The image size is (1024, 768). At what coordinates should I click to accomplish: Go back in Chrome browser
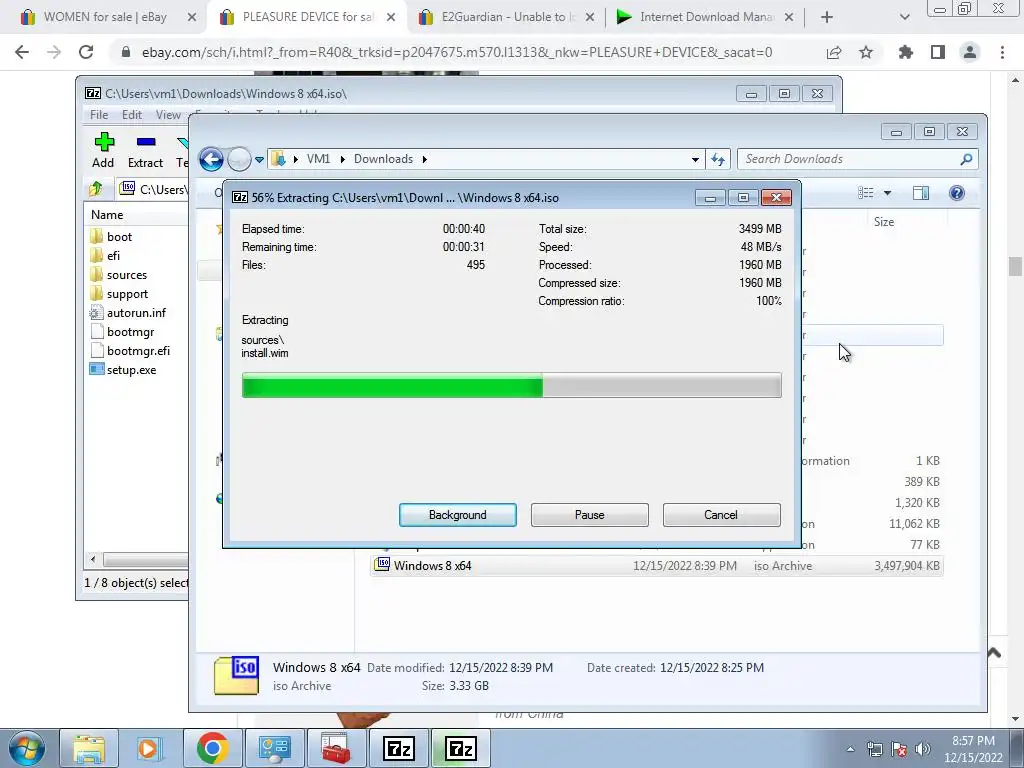[22, 52]
